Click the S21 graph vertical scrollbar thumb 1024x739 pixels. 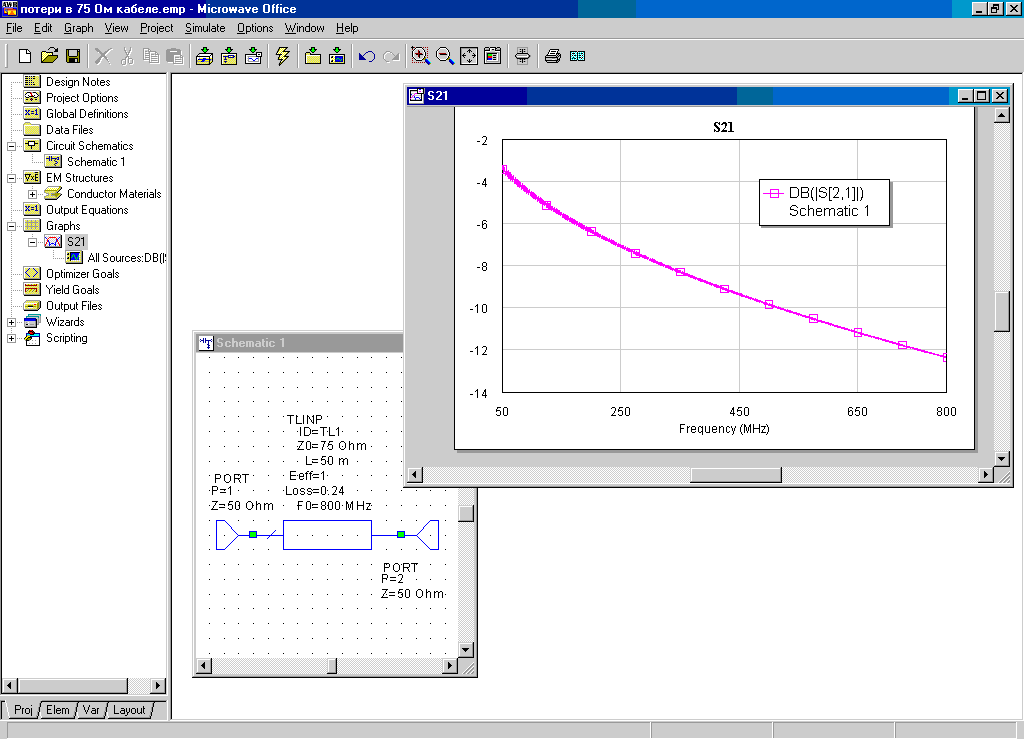(1001, 312)
